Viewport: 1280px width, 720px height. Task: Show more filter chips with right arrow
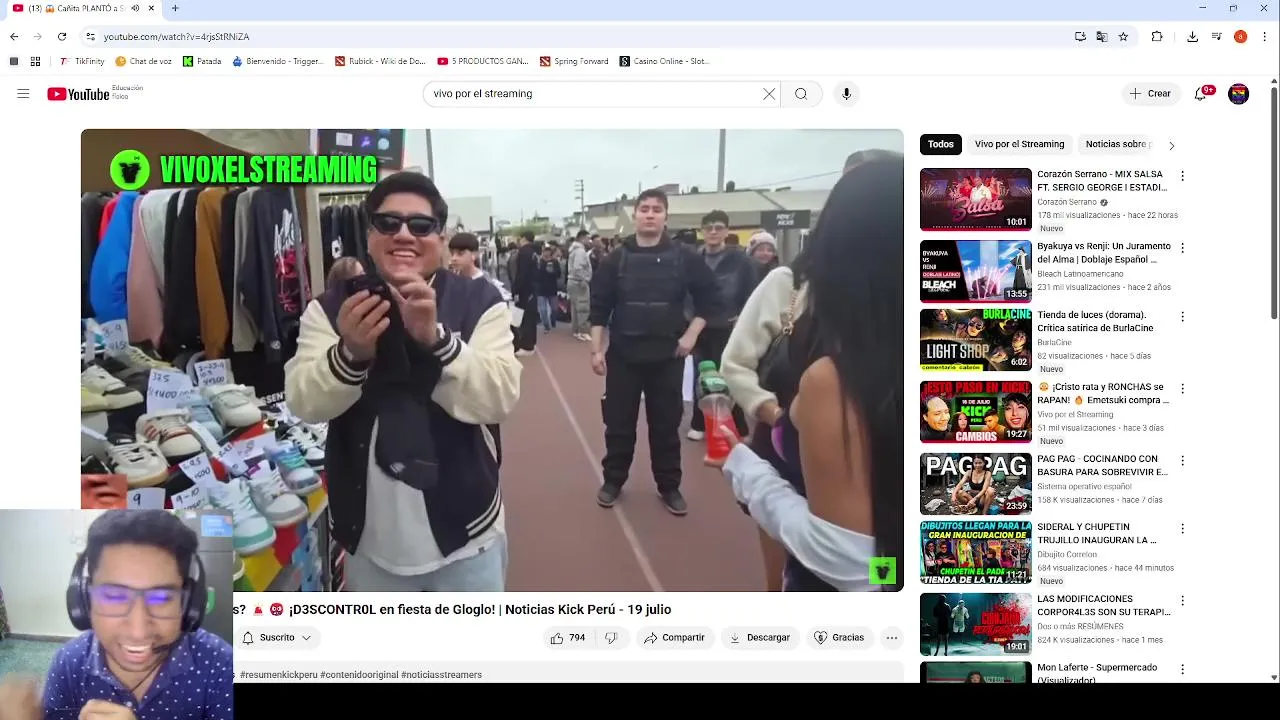[1171, 145]
